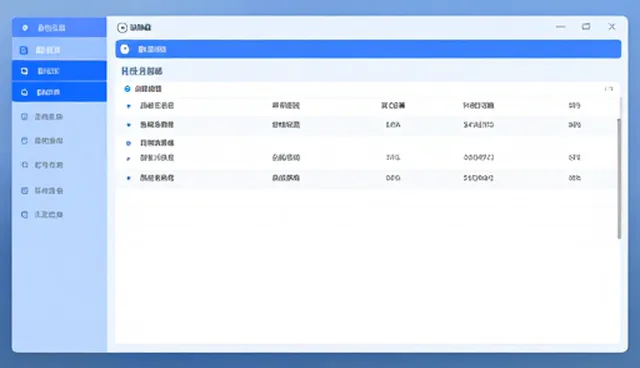The image size is (640, 368).
Task: Select the lower dark-blue highlighted sidebar entry
Action: pyautogui.click(x=59, y=92)
